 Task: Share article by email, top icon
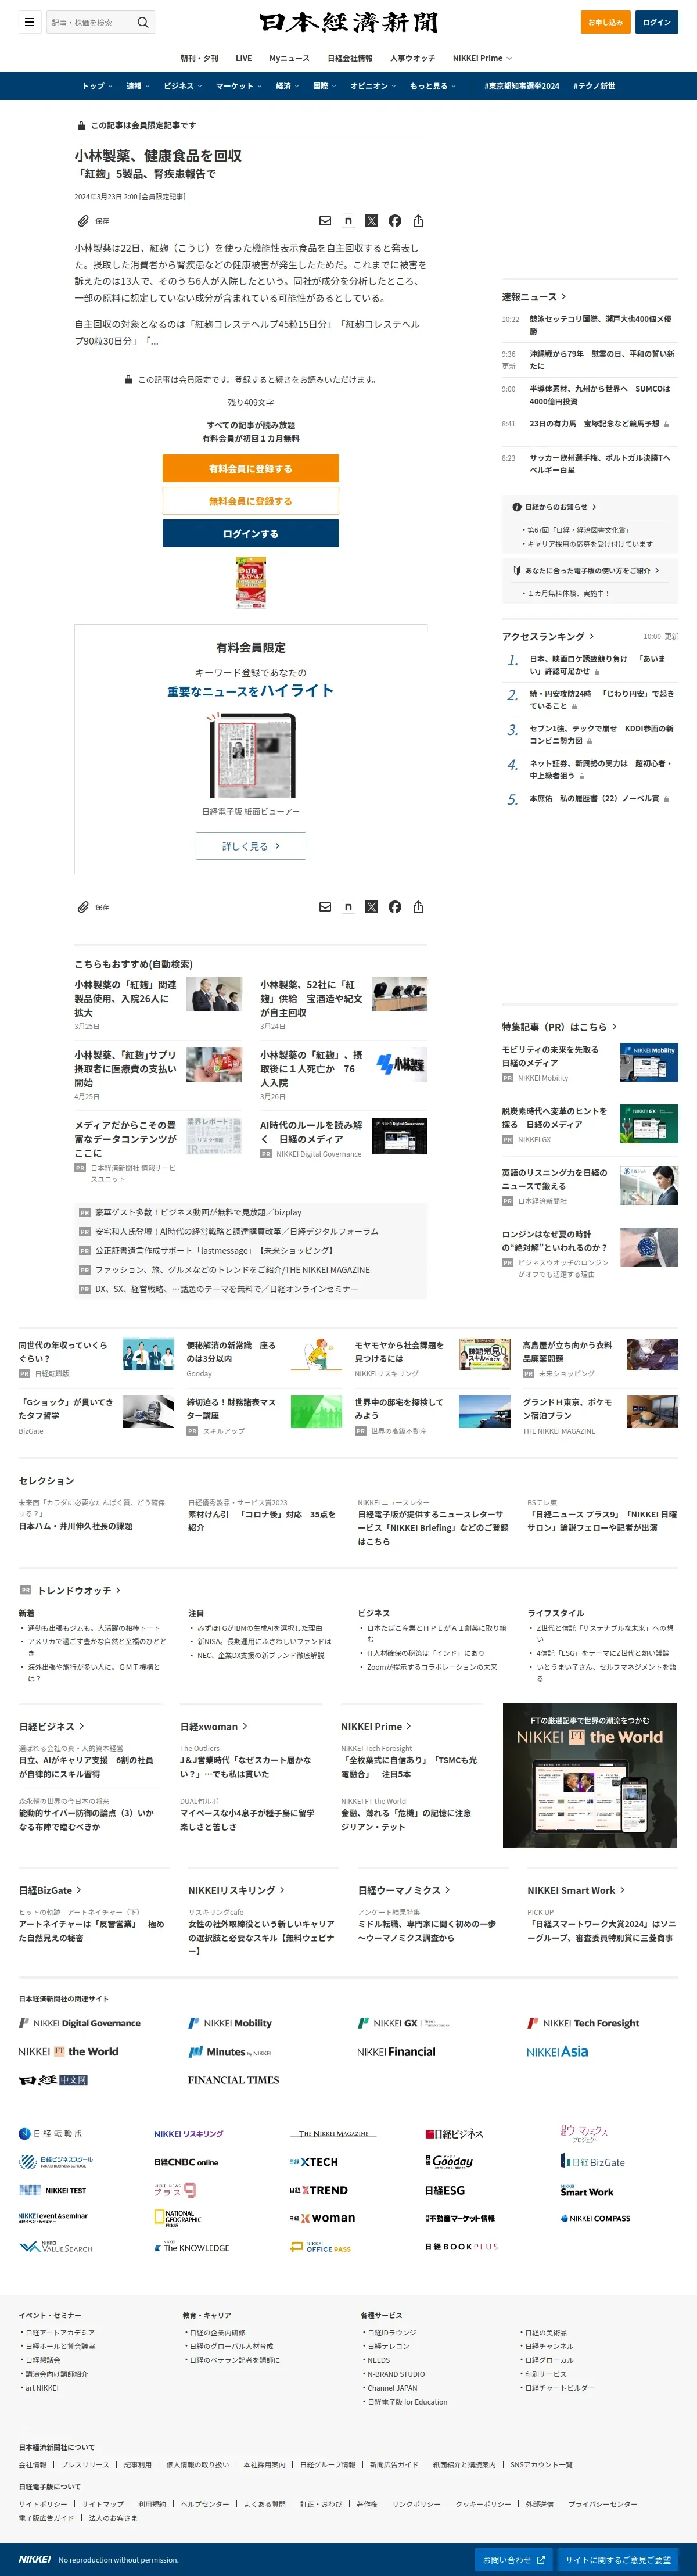(325, 221)
